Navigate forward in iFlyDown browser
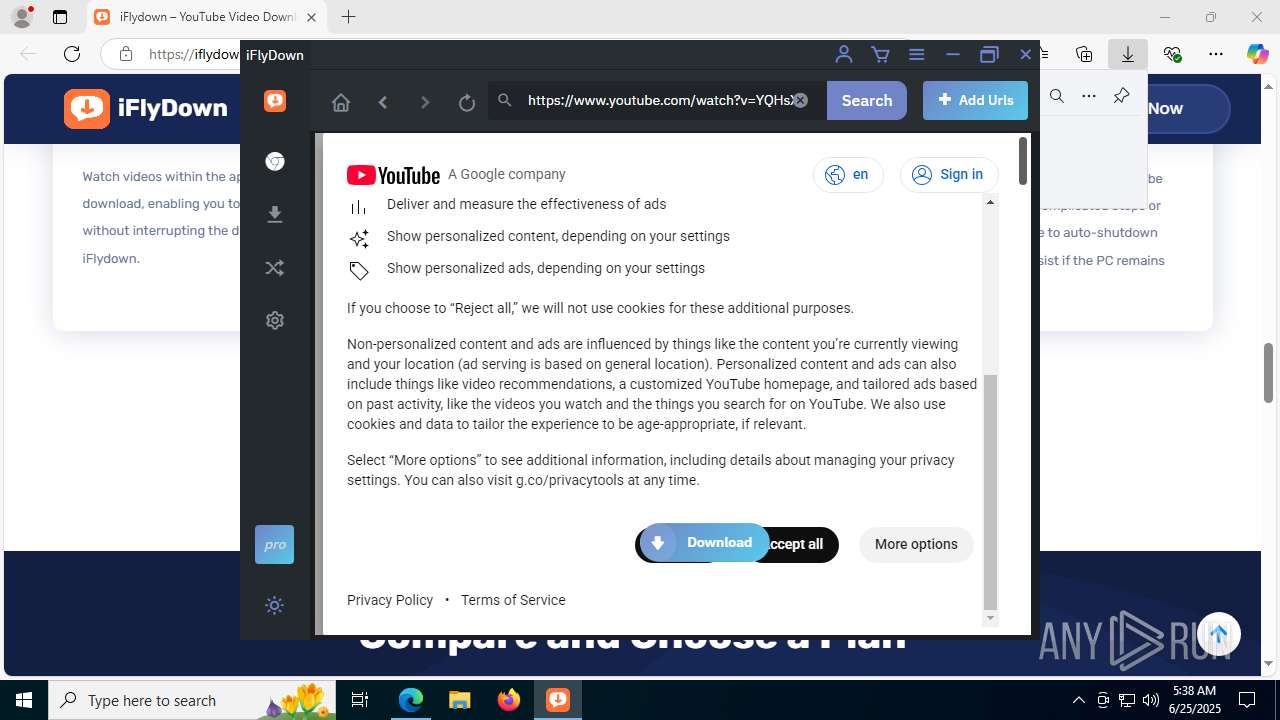Image resolution: width=1280 pixels, height=720 pixels. [425, 102]
